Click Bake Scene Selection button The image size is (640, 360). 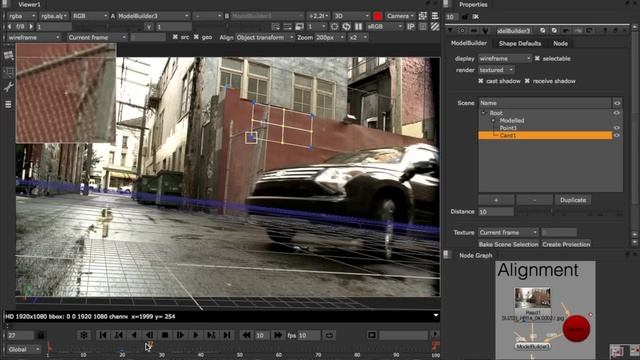click(509, 244)
